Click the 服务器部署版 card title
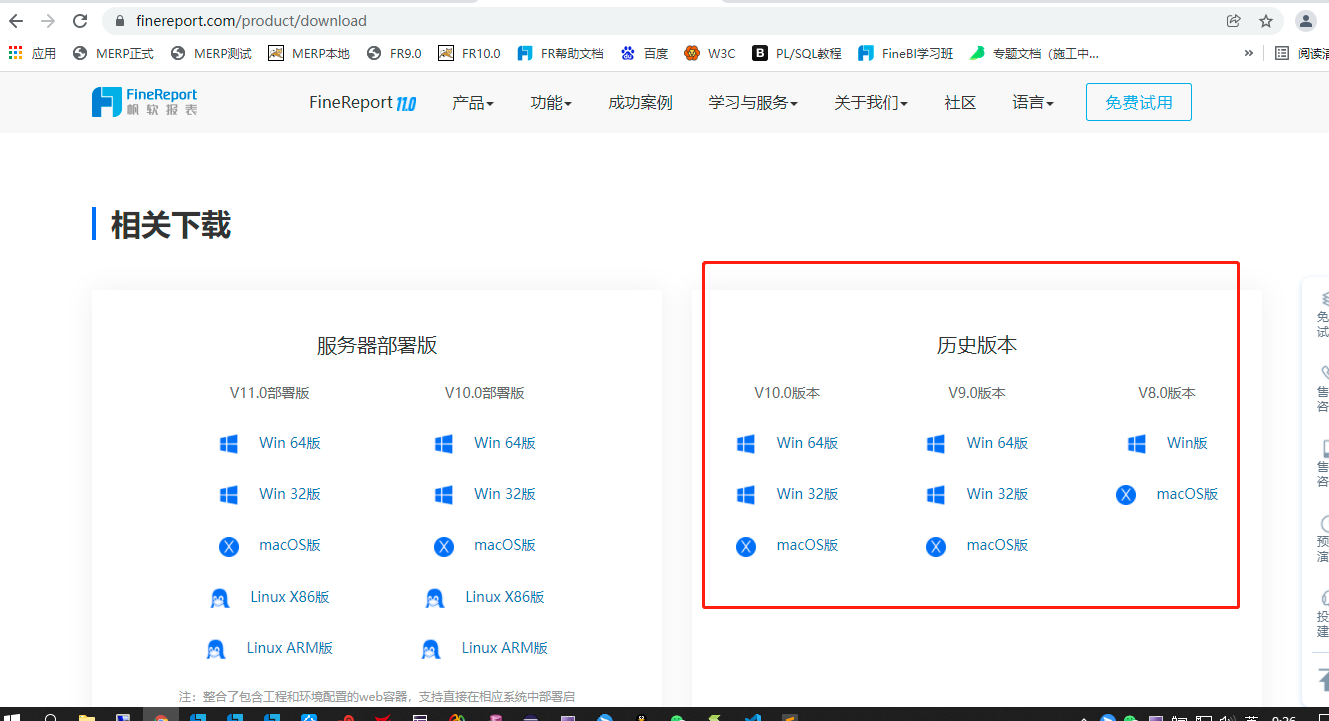Image resolution: width=1329 pixels, height=721 pixels. (377, 345)
